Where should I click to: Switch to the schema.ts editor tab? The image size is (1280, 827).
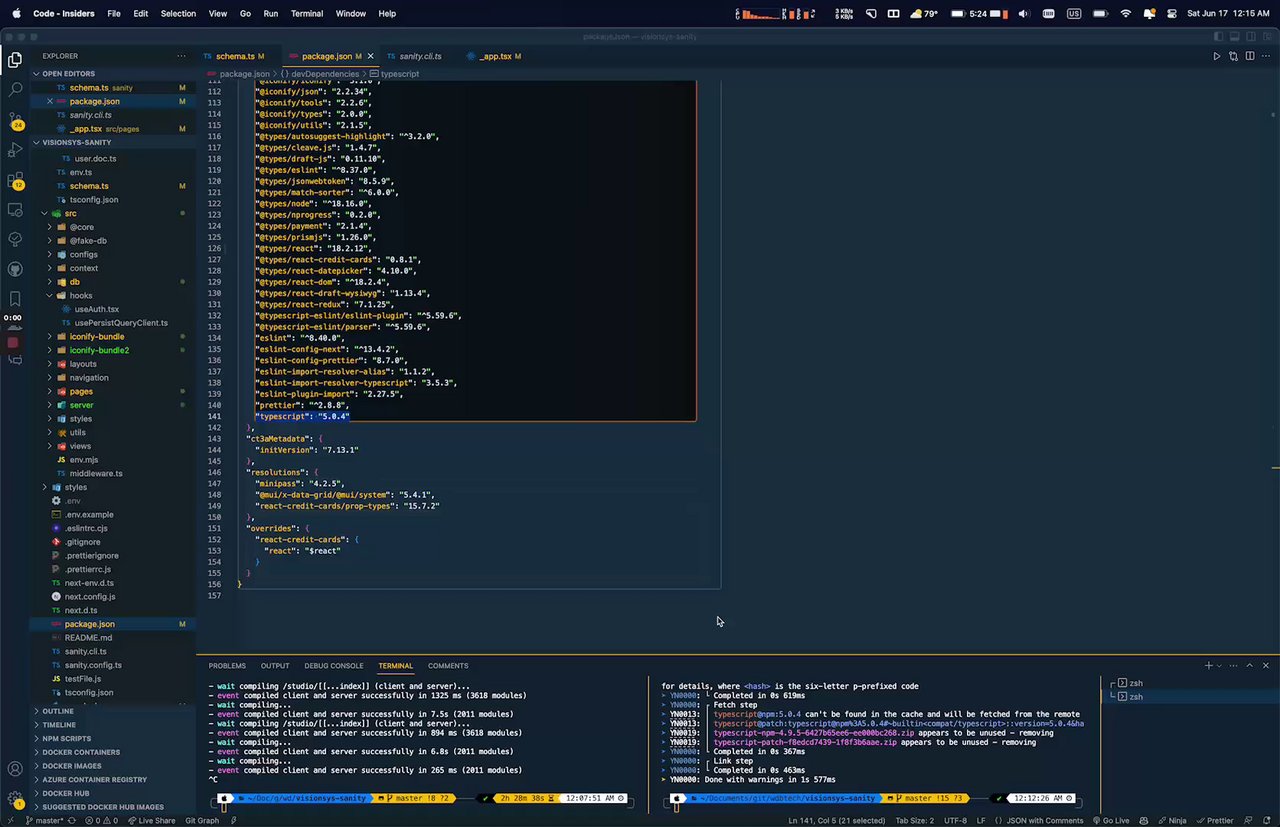[x=235, y=56]
